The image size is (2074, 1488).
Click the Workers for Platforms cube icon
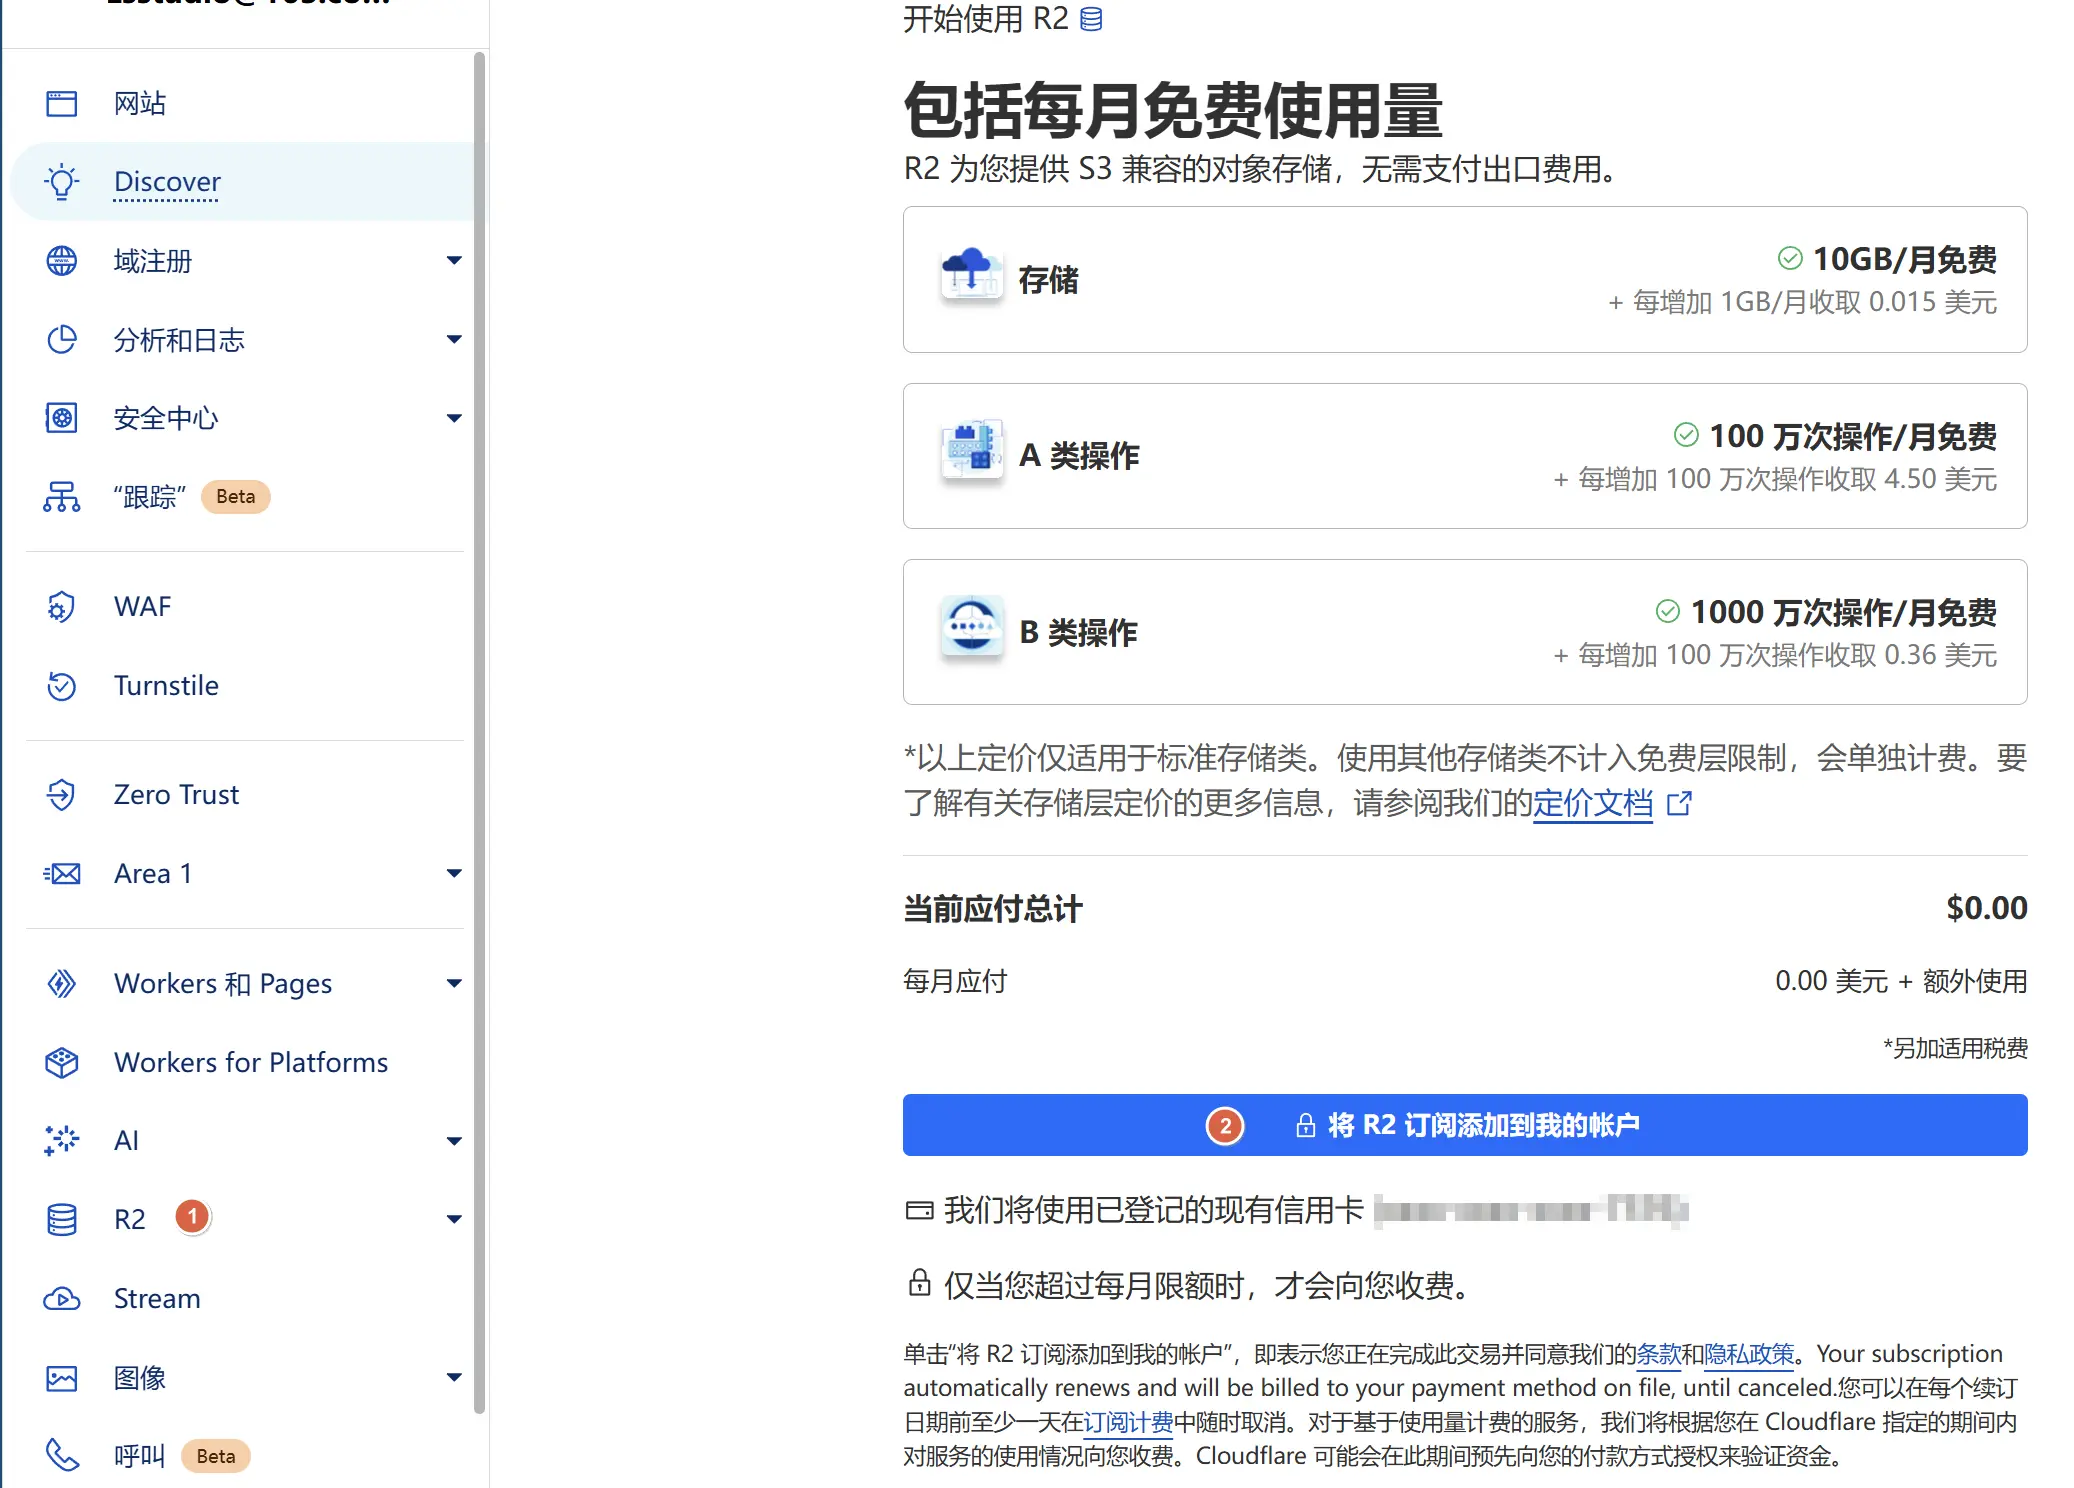[x=61, y=1062]
